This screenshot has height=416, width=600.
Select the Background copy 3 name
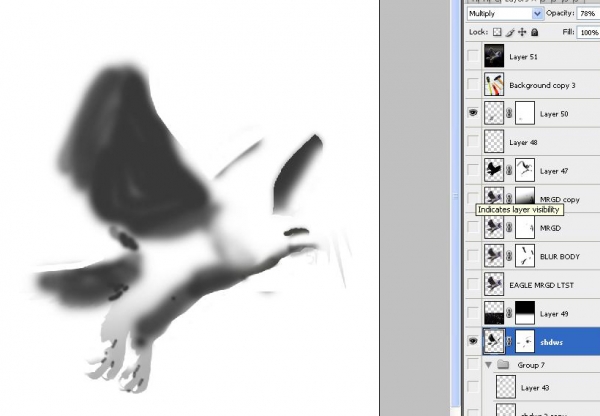tap(542, 86)
